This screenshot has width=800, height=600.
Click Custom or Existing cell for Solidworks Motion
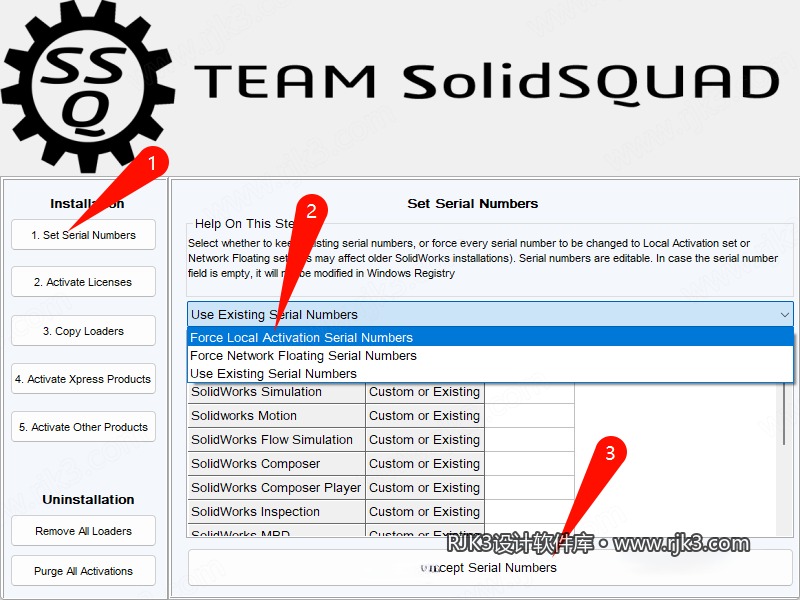(x=424, y=415)
